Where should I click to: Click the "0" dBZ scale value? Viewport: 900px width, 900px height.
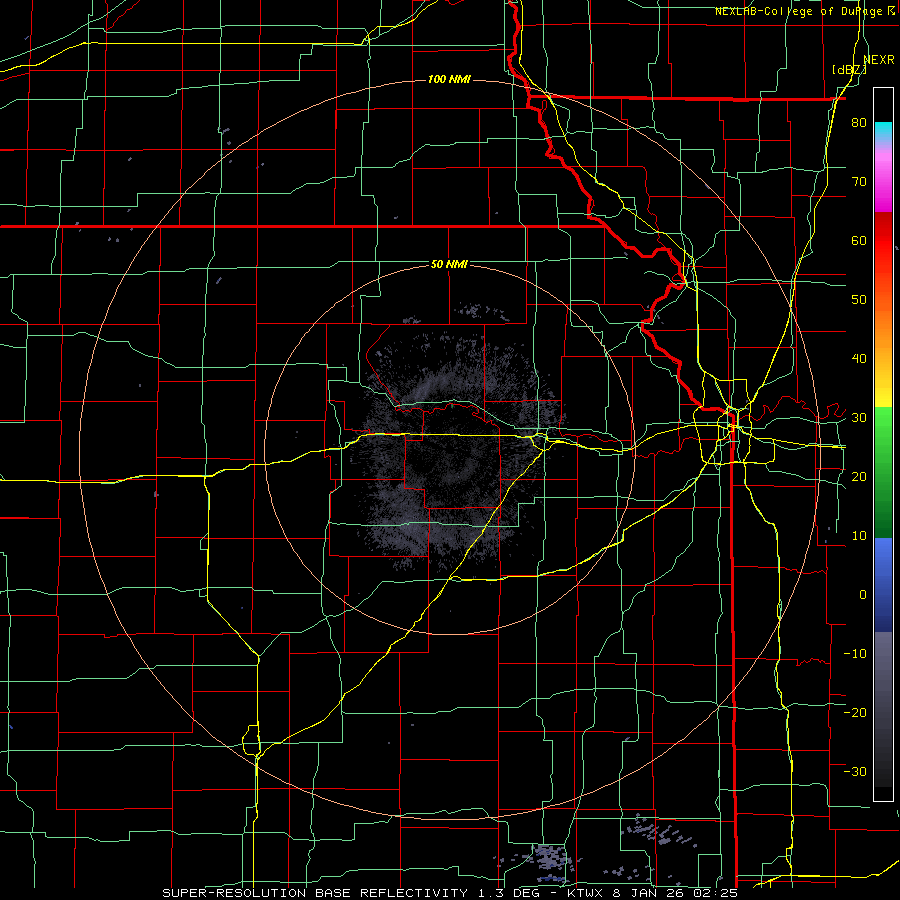pos(863,595)
